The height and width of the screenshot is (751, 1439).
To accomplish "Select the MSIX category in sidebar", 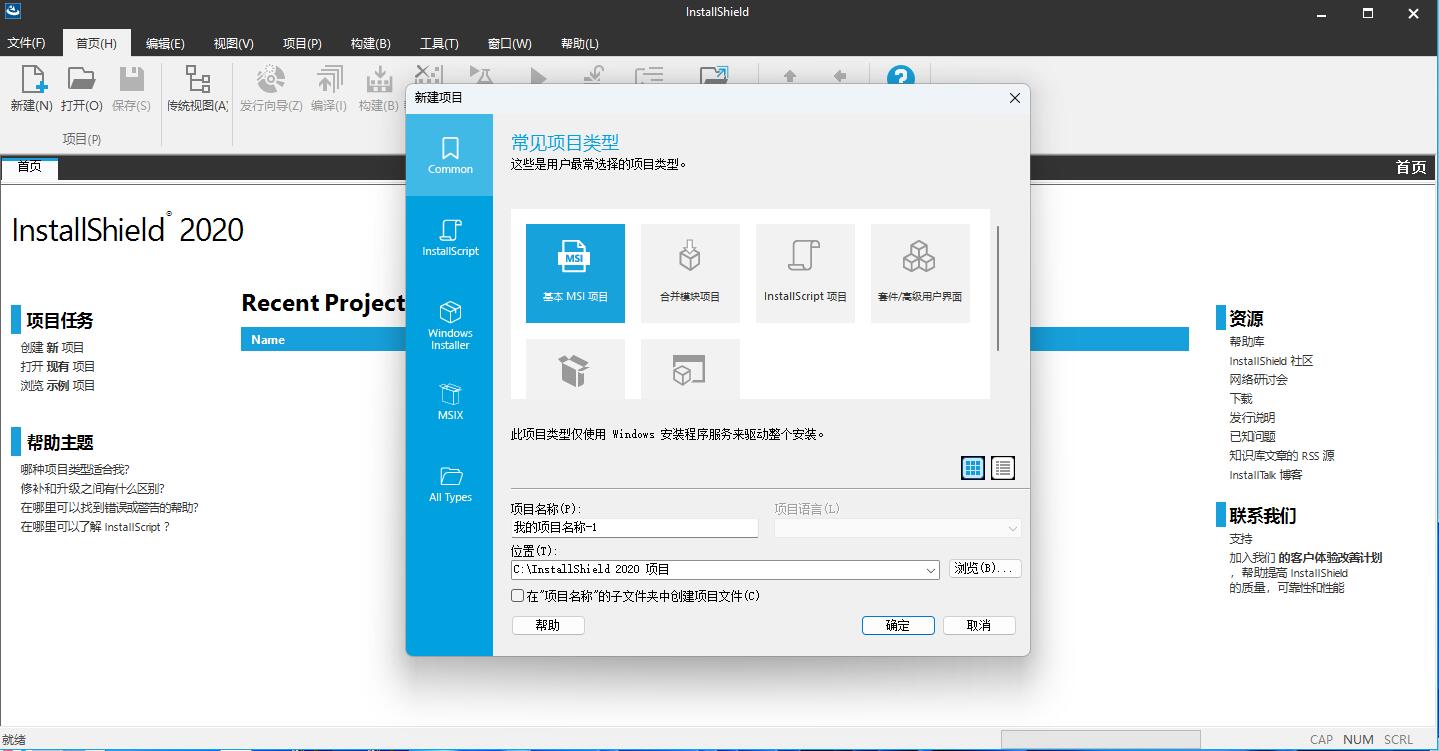I will [x=450, y=401].
